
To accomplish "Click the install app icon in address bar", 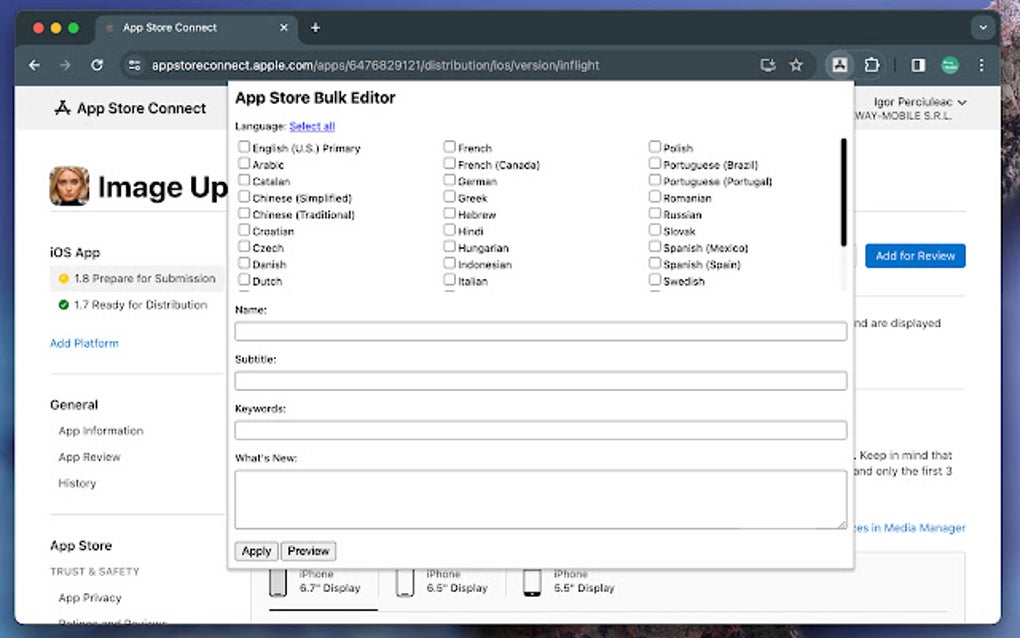I will 768,65.
